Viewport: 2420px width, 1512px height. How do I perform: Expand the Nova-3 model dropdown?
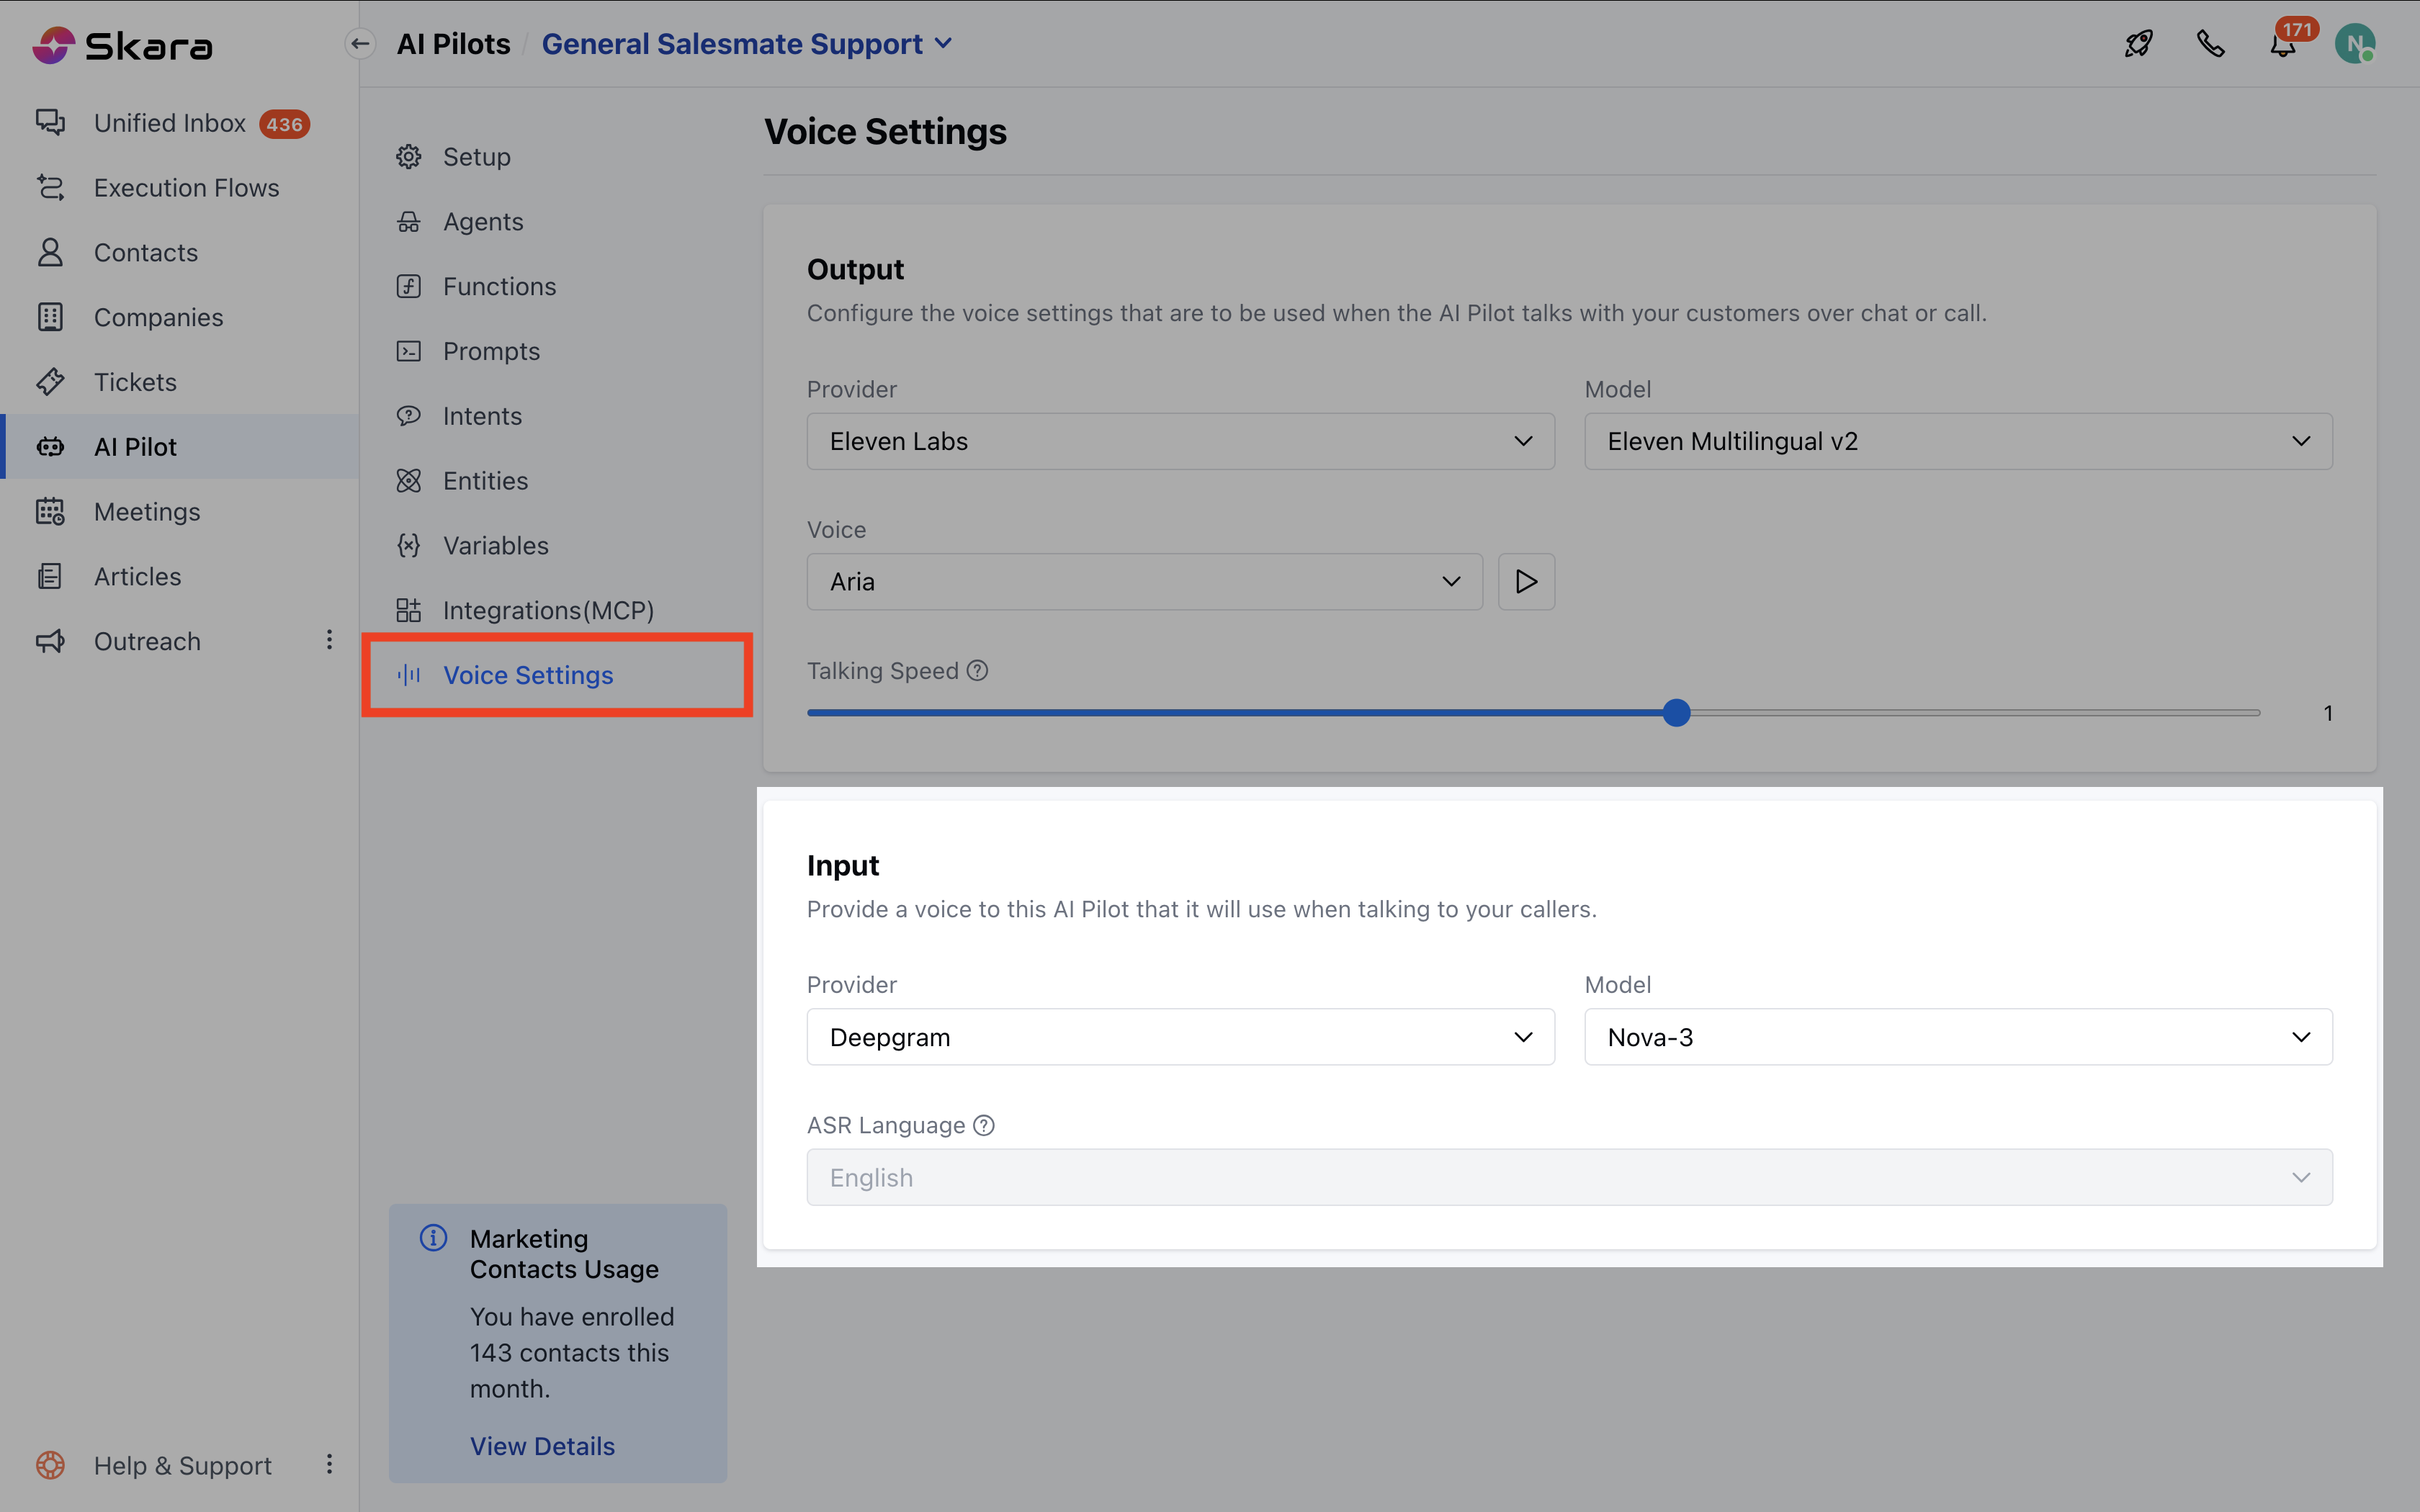[x=1957, y=1037]
